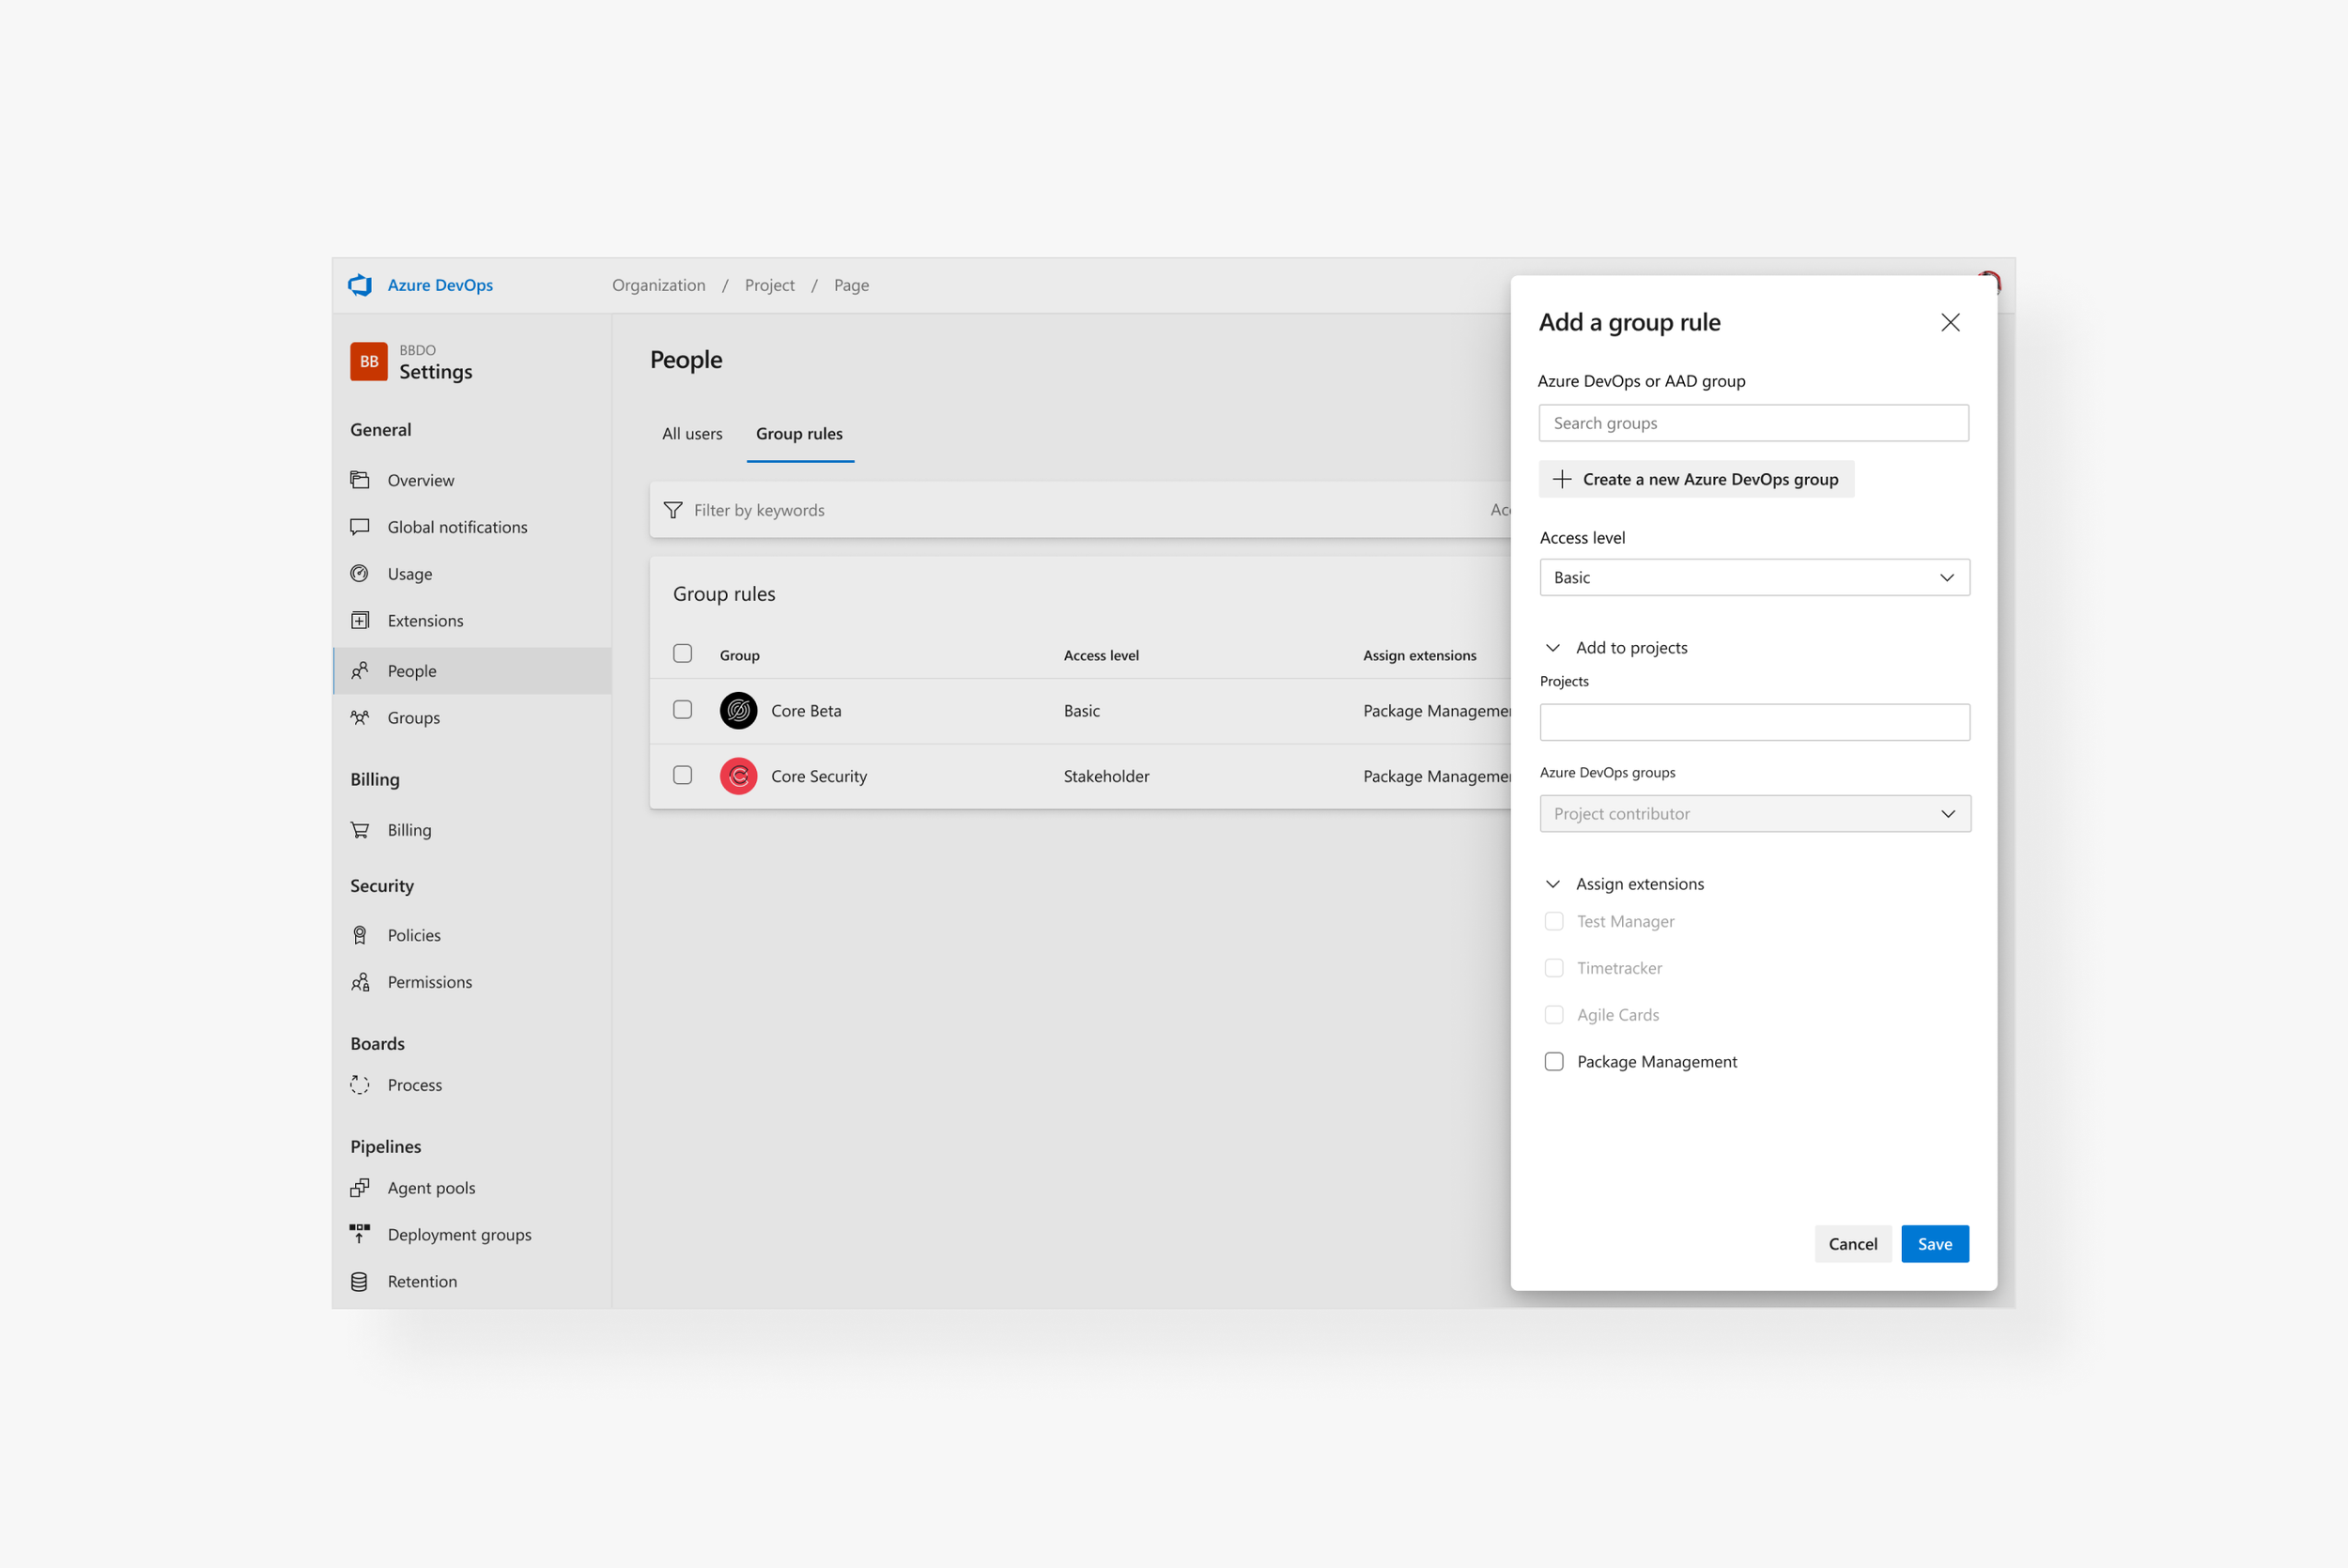Click the Policies badge icon
This screenshot has height=1568, width=2348.
pyautogui.click(x=360, y=934)
